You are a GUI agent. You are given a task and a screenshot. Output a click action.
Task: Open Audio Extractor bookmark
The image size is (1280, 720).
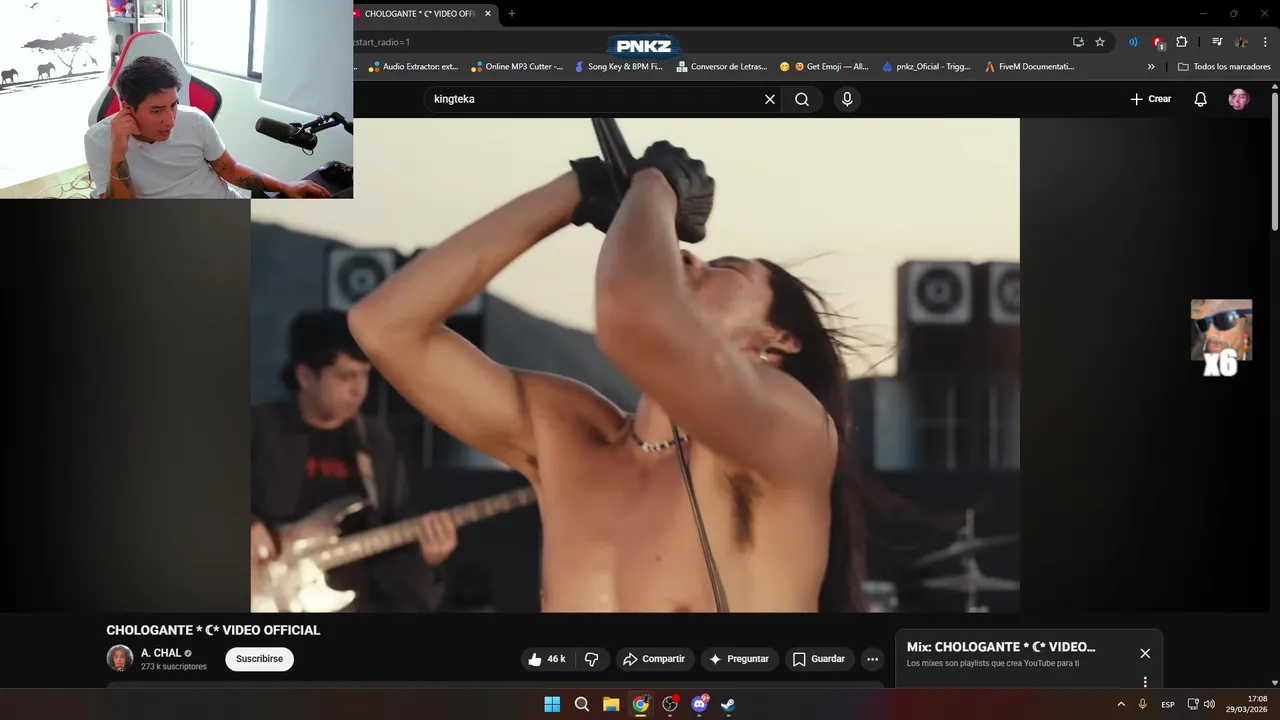coord(412,67)
